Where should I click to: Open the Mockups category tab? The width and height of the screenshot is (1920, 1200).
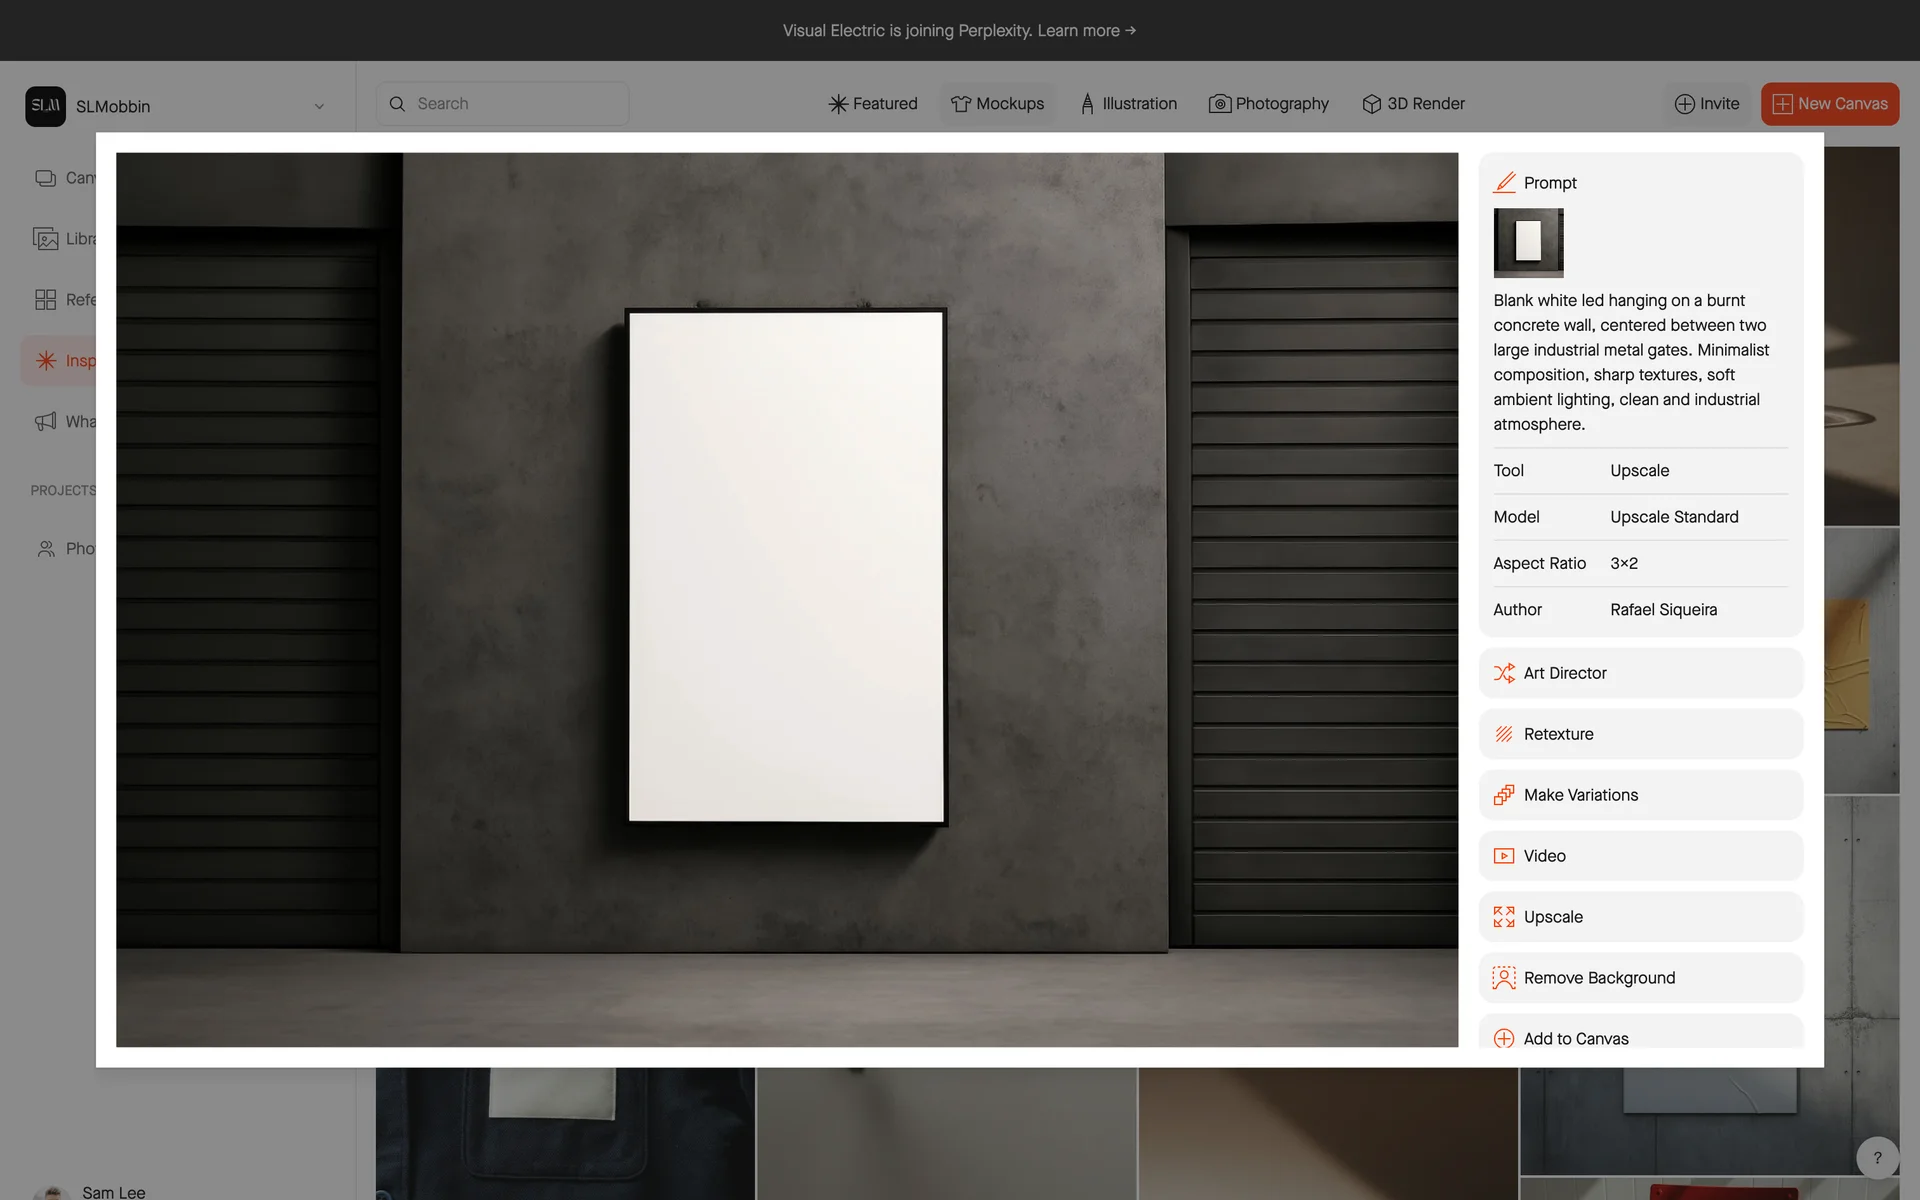pos(997,104)
